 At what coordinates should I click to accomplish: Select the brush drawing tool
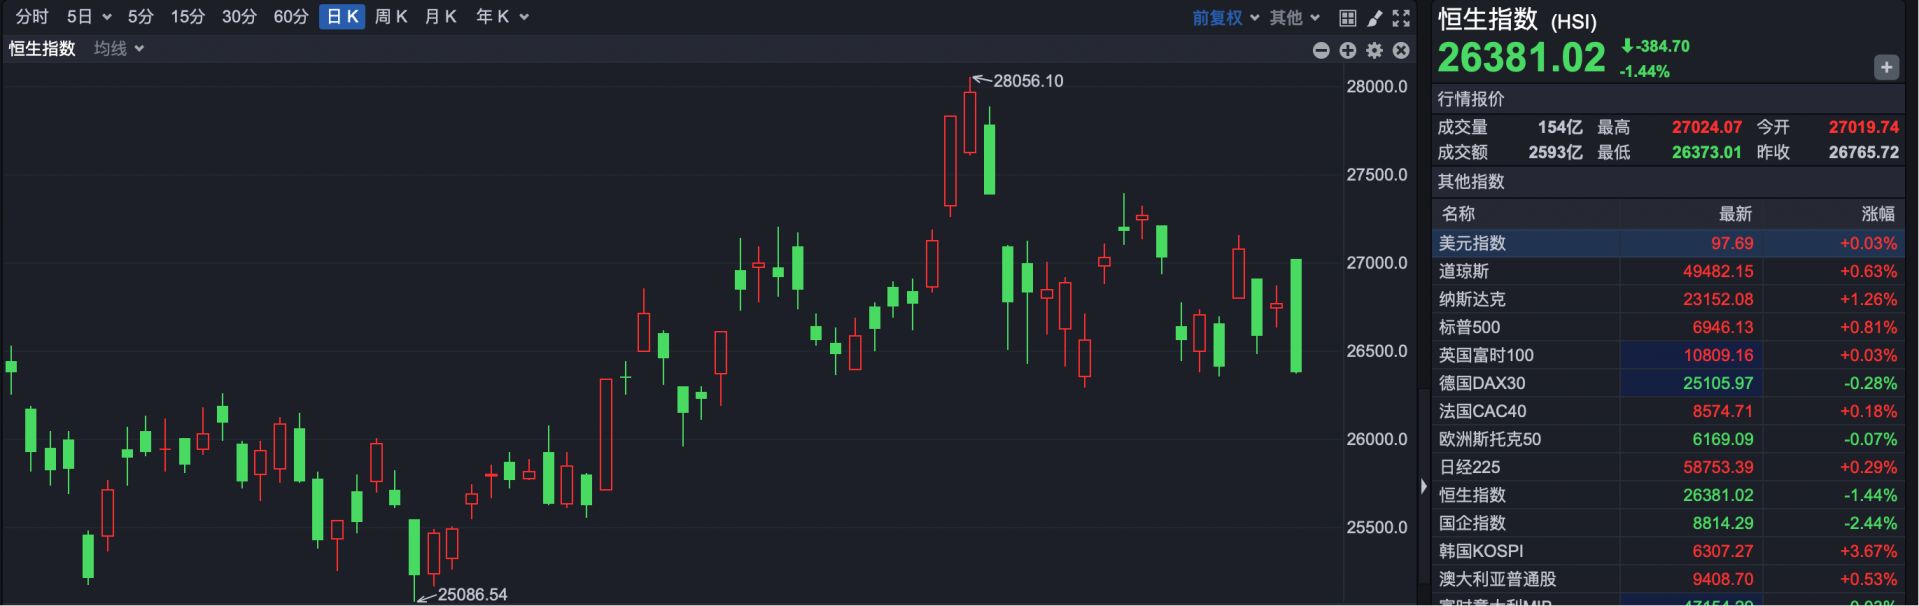point(1374,18)
